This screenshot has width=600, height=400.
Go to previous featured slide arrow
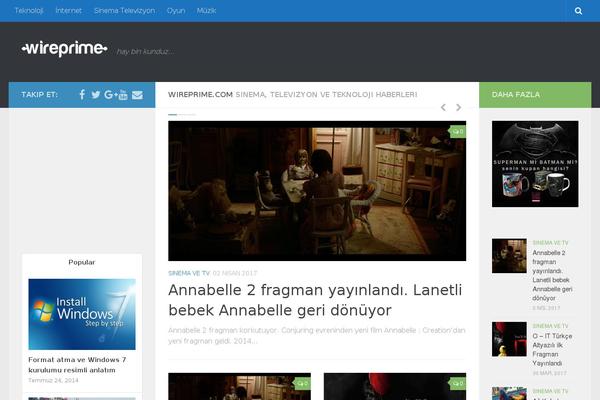point(443,107)
